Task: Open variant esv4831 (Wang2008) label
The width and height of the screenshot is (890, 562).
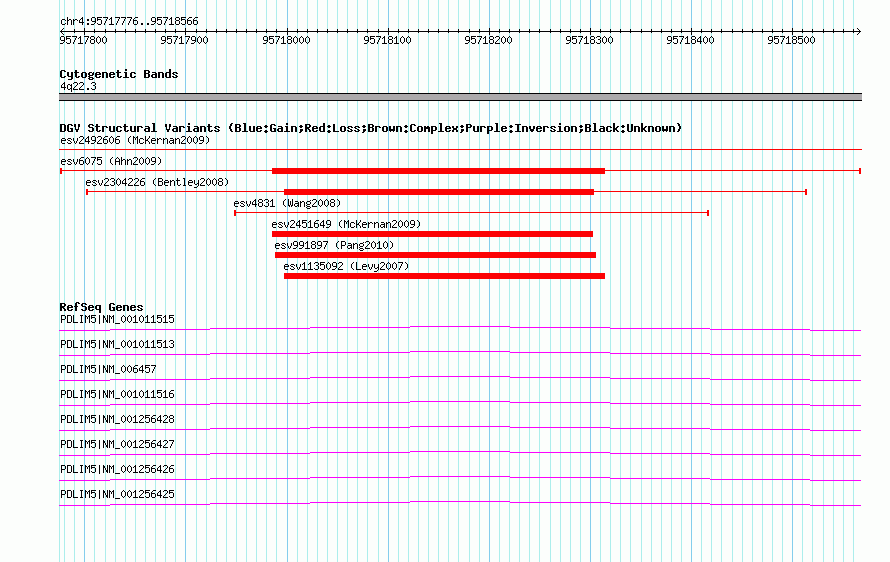Action: [287, 203]
